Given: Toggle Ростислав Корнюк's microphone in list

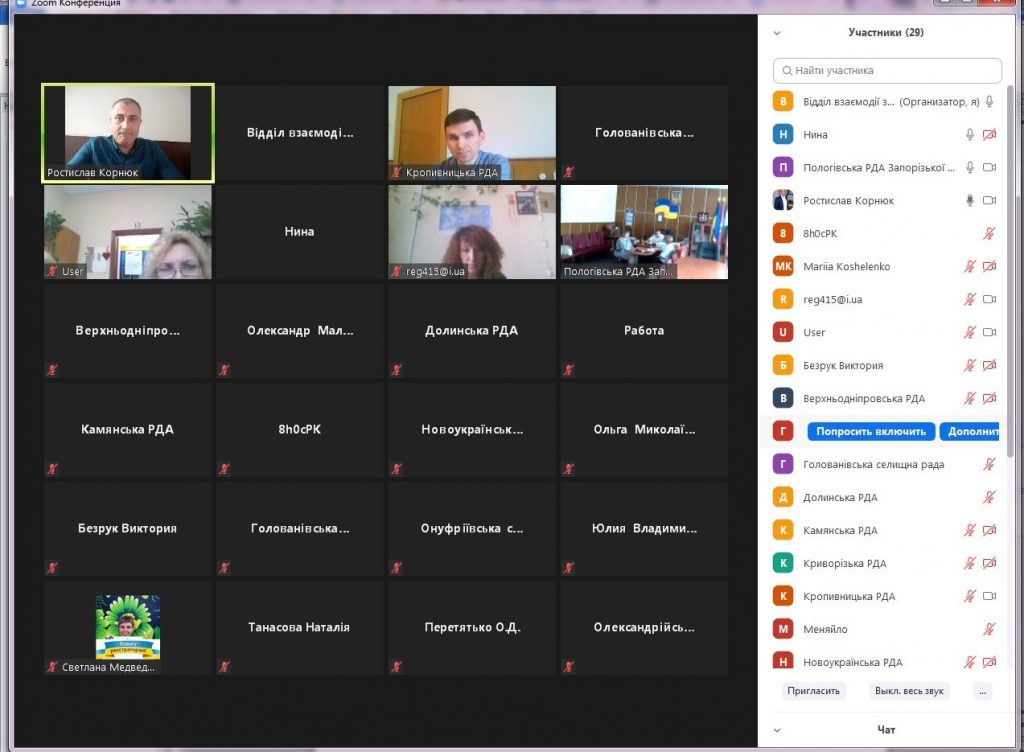Looking at the screenshot, I should click(969, 200).
